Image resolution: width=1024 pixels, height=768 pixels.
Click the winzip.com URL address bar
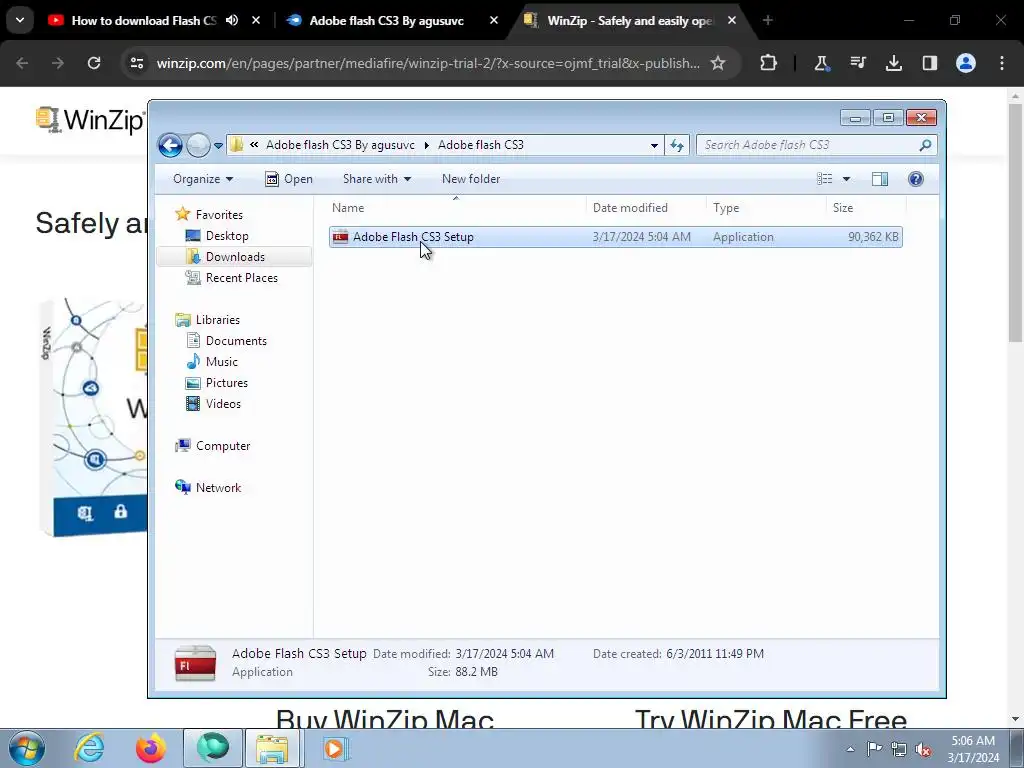(x=428, y=63)
